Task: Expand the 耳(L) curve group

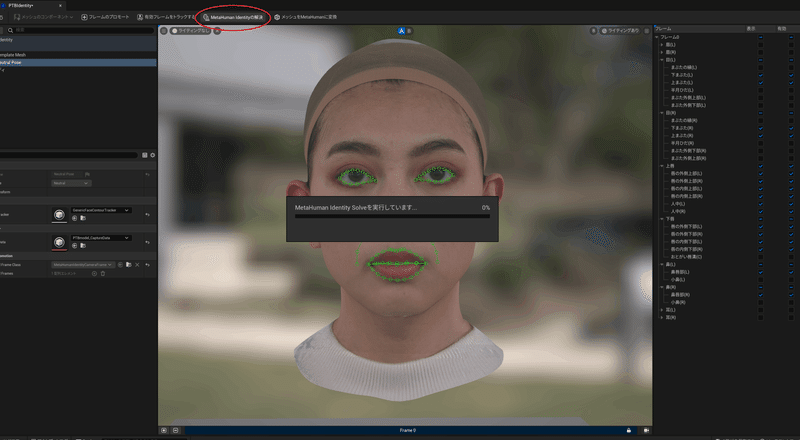Action: point(662,310)
